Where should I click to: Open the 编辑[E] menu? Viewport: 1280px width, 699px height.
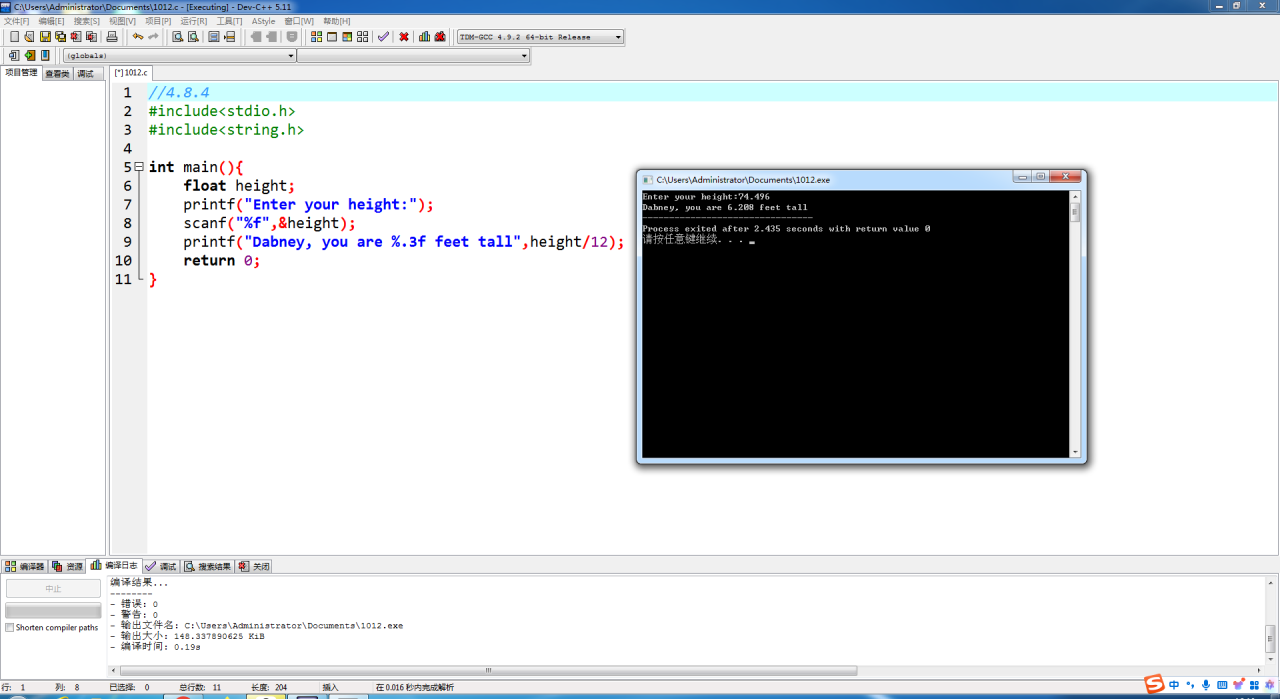[x=52, y=21]
